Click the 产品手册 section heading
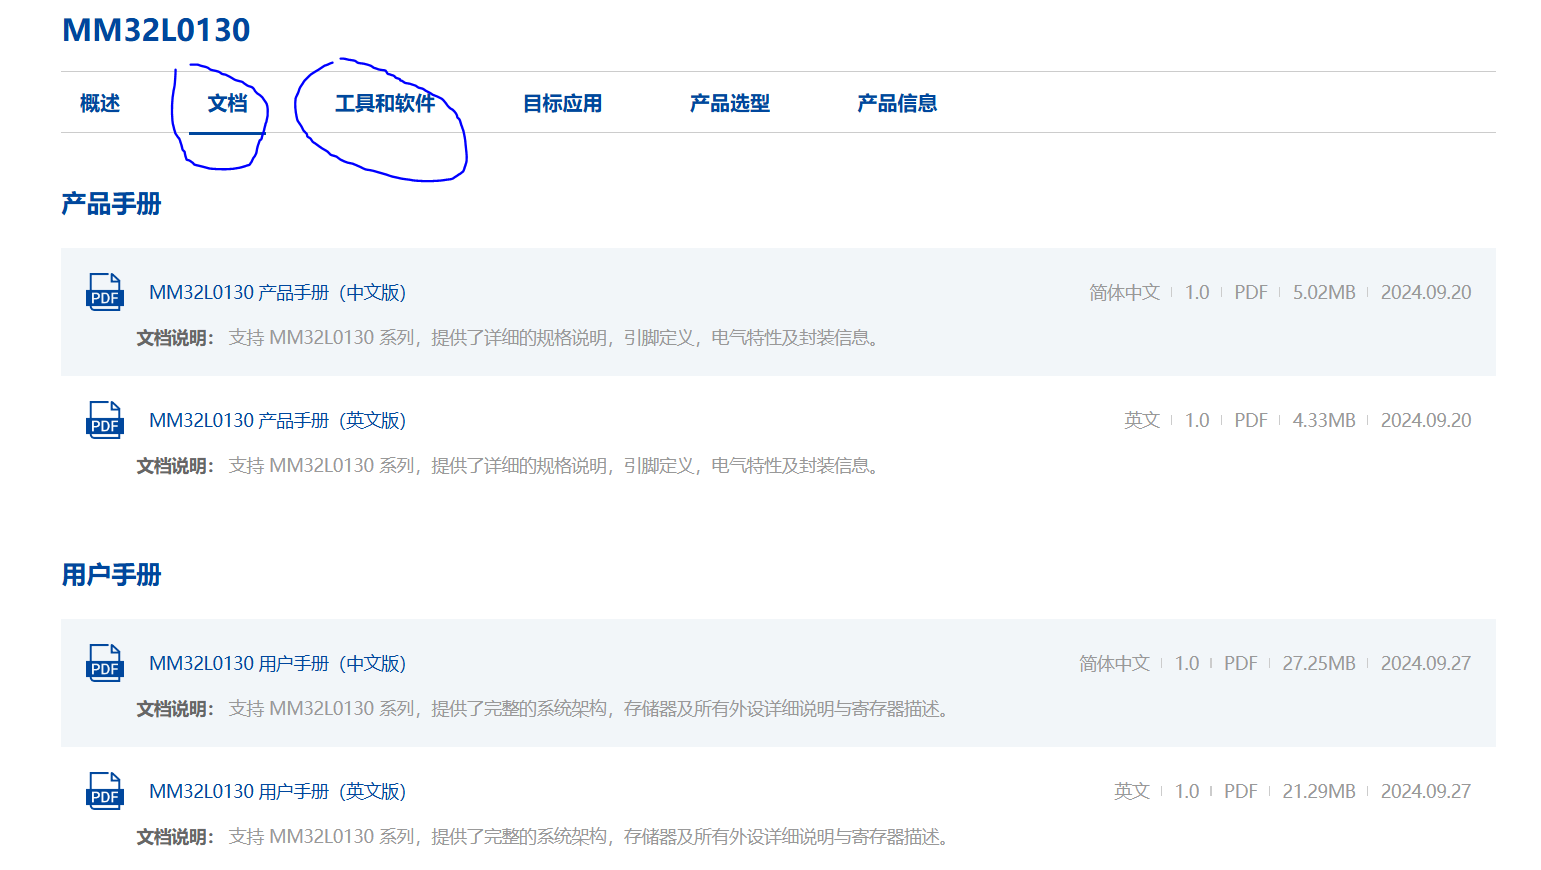Screen dimensions: 1541x870 (111, 204)
